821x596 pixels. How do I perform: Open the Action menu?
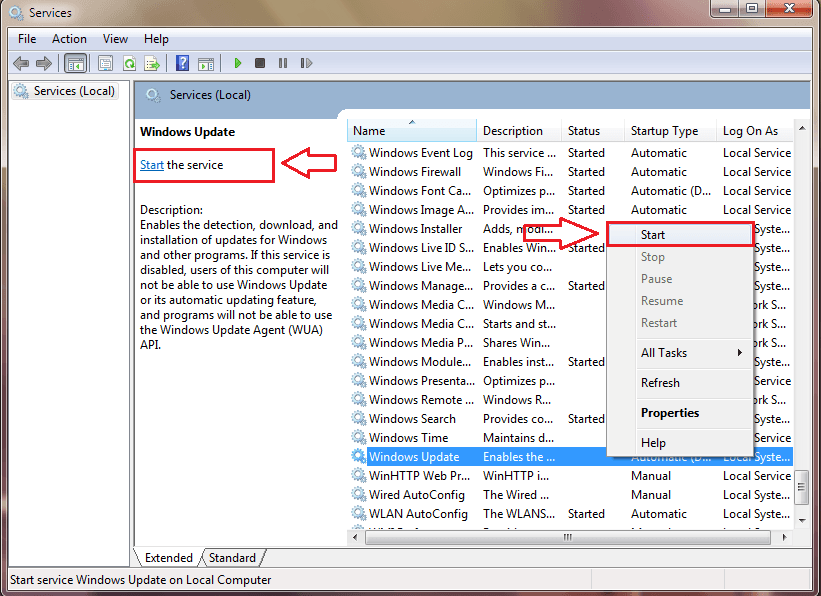tap(69, 38)
